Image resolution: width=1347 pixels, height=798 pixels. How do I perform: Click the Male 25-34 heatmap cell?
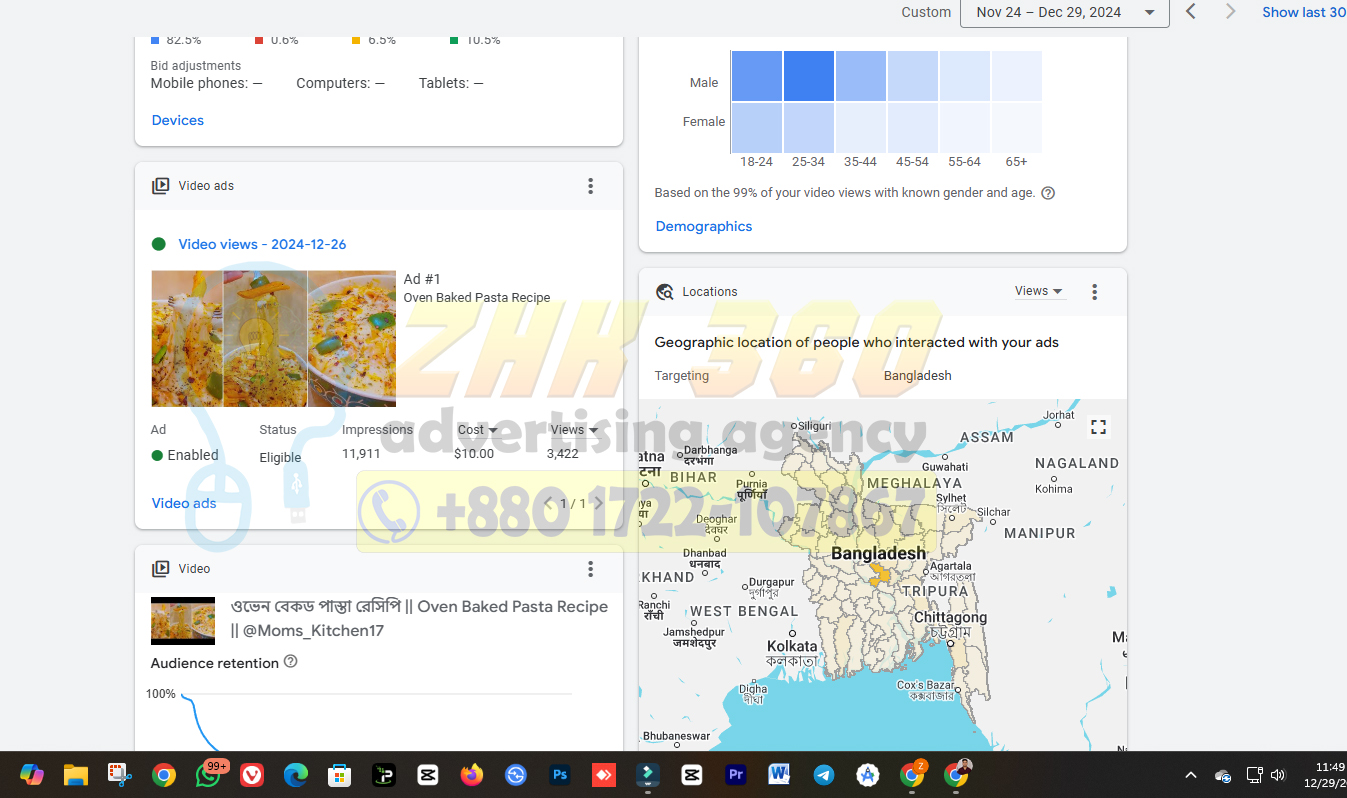(809, 76)
